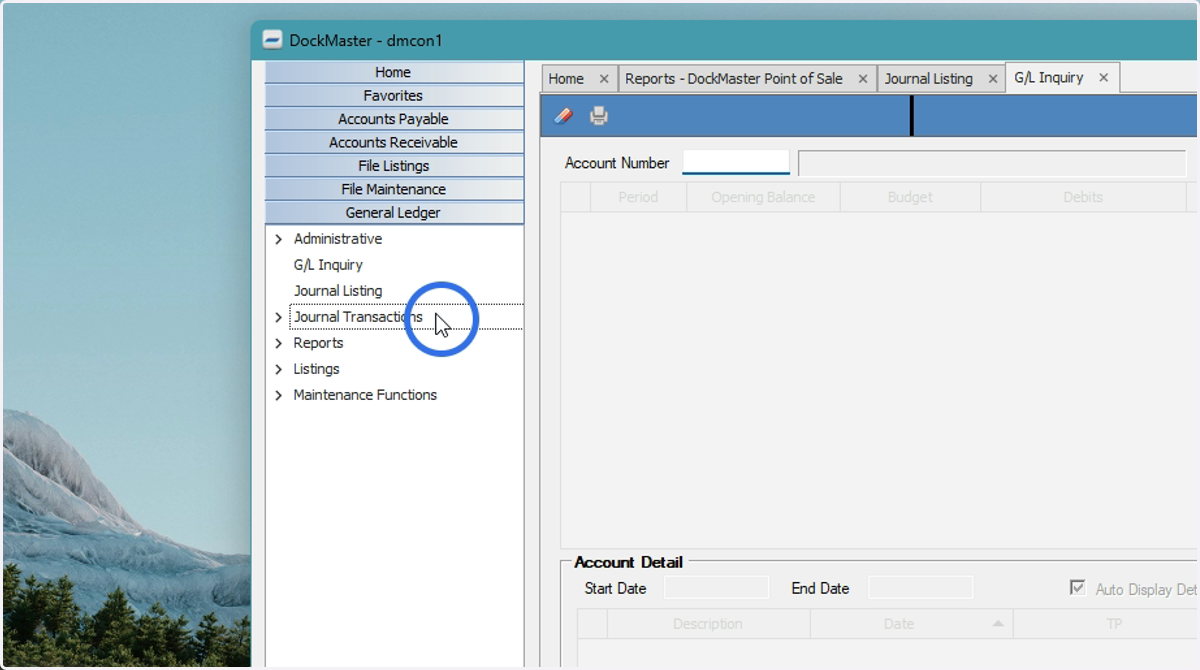The image size is (1200, 670).
Task: Sort by the Description column header
Action: coord(708,624)
